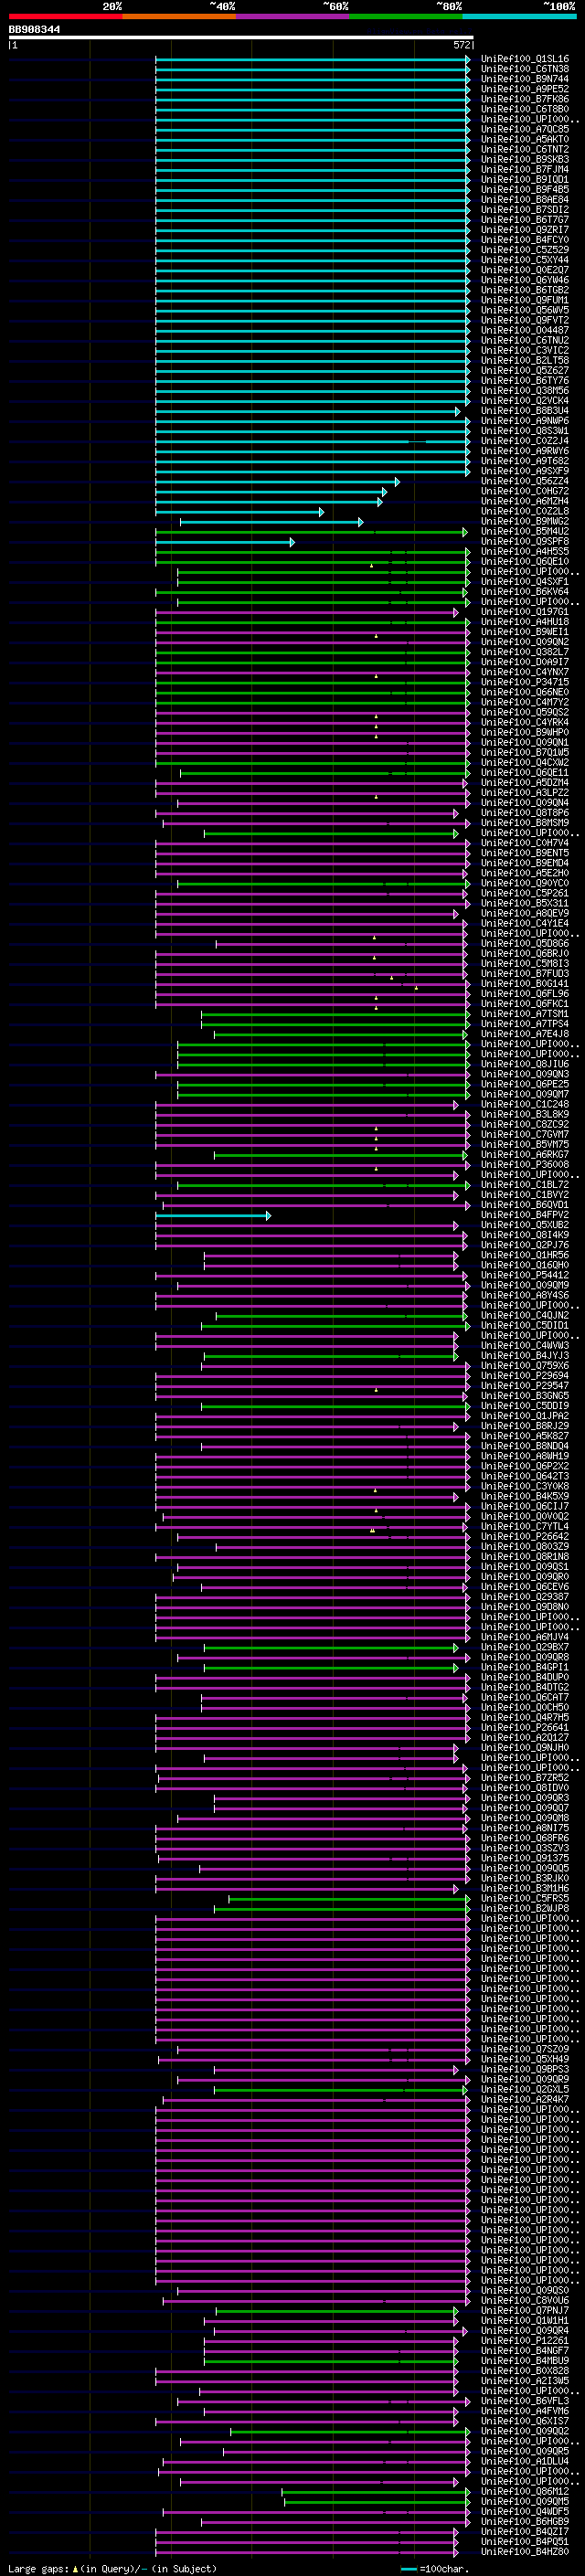Click the query ID BB908344
This screenshot has width=585, height=2576.
tap(34, 30)
